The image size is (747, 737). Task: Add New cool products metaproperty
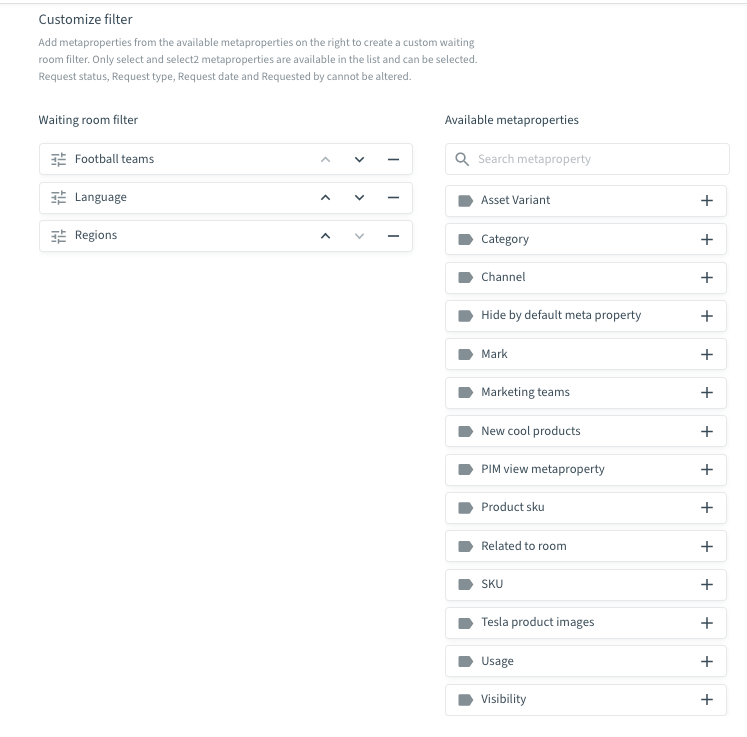tap(707, 431)
